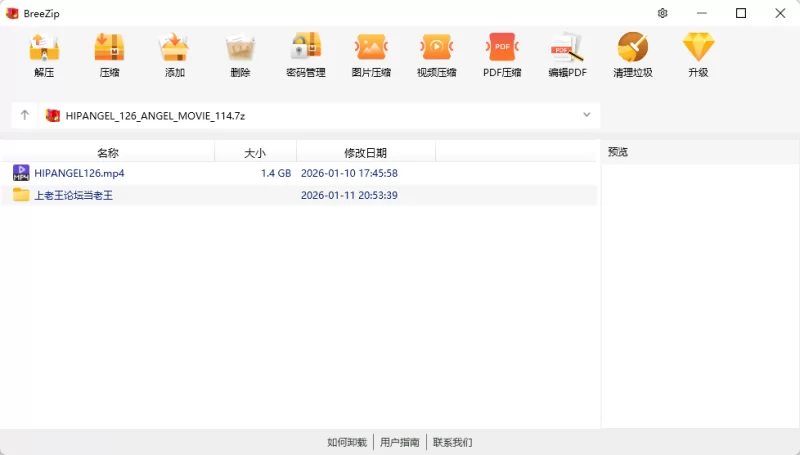Click the date 2026-01-11 20:53:39
800x455 pixels.
(x=349, y=195)
